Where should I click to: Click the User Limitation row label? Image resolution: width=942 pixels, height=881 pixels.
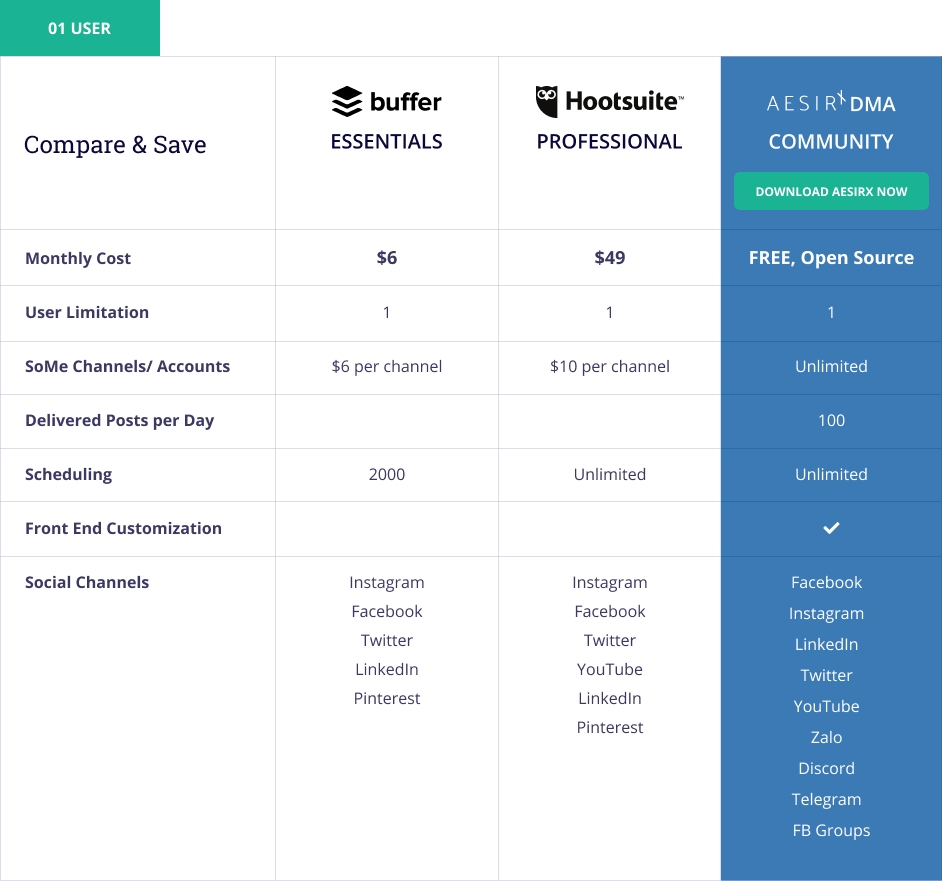pyautogui.click(x=87, y=312)
